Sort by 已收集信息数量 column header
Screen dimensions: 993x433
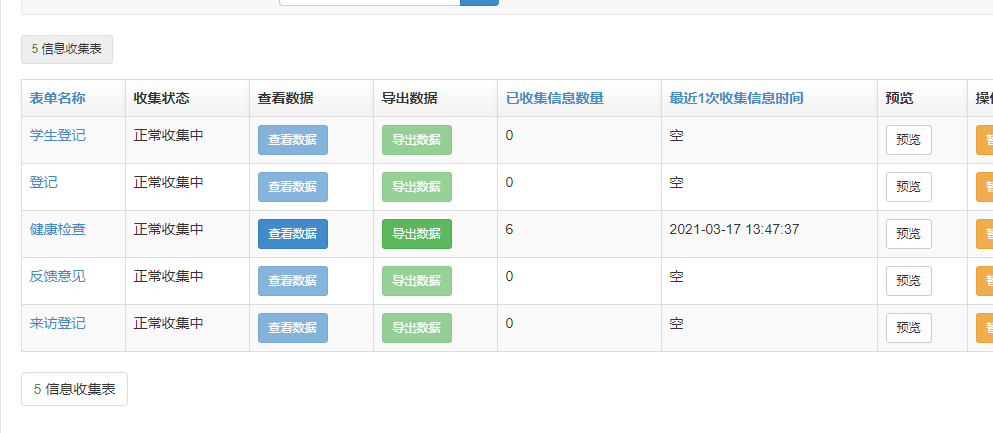point(555,98)
